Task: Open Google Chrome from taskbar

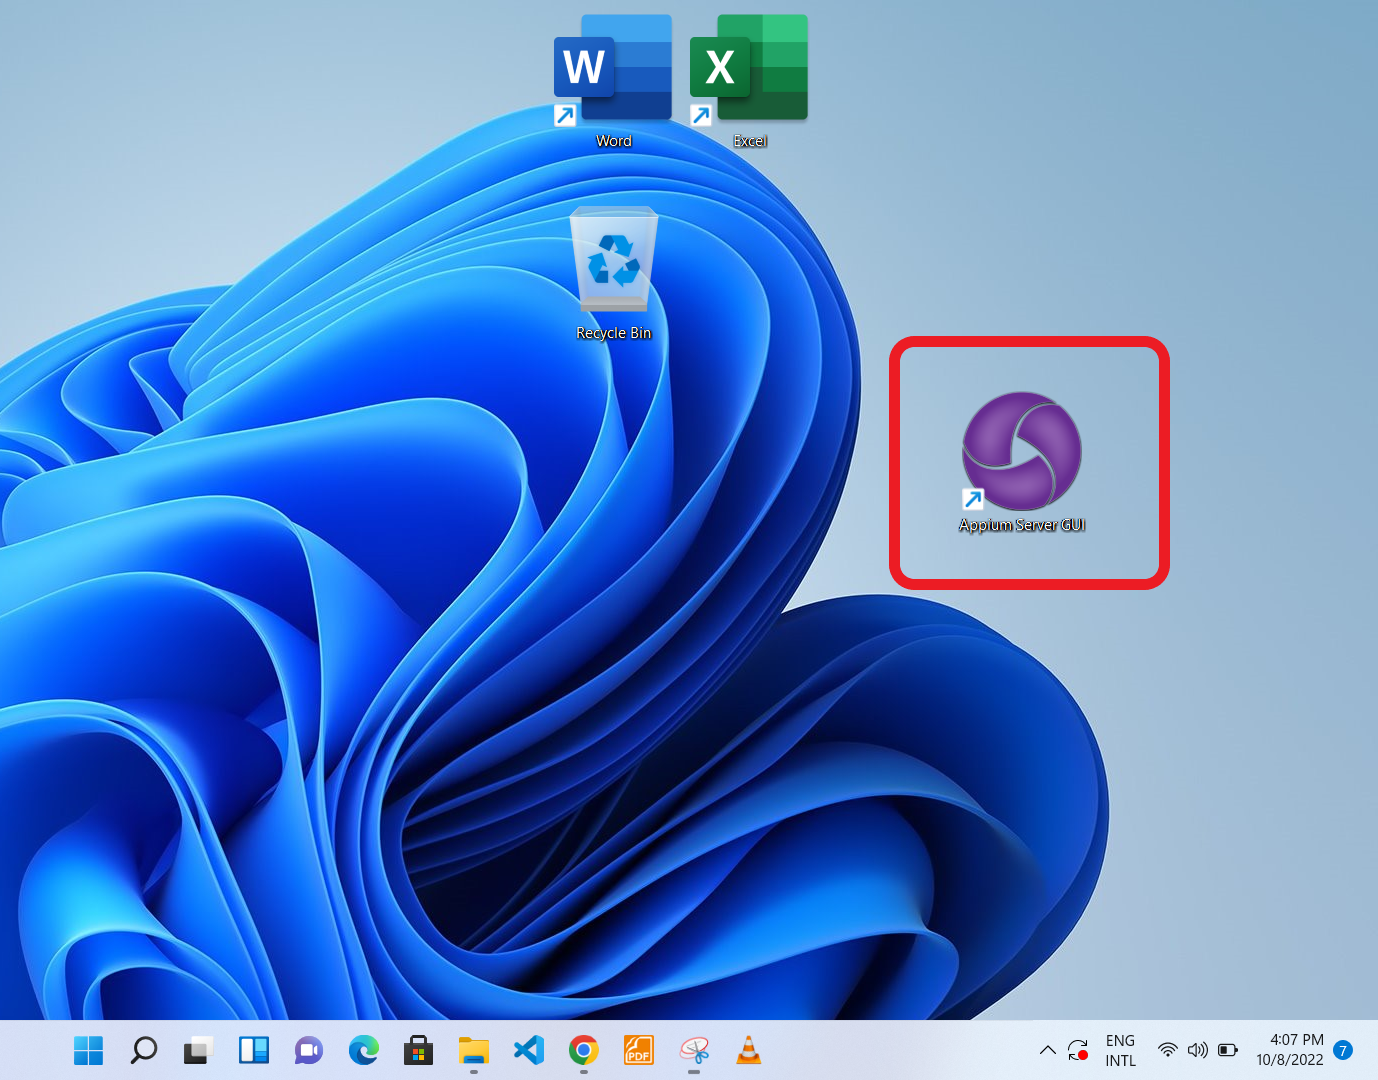Action: [584, 1050]
